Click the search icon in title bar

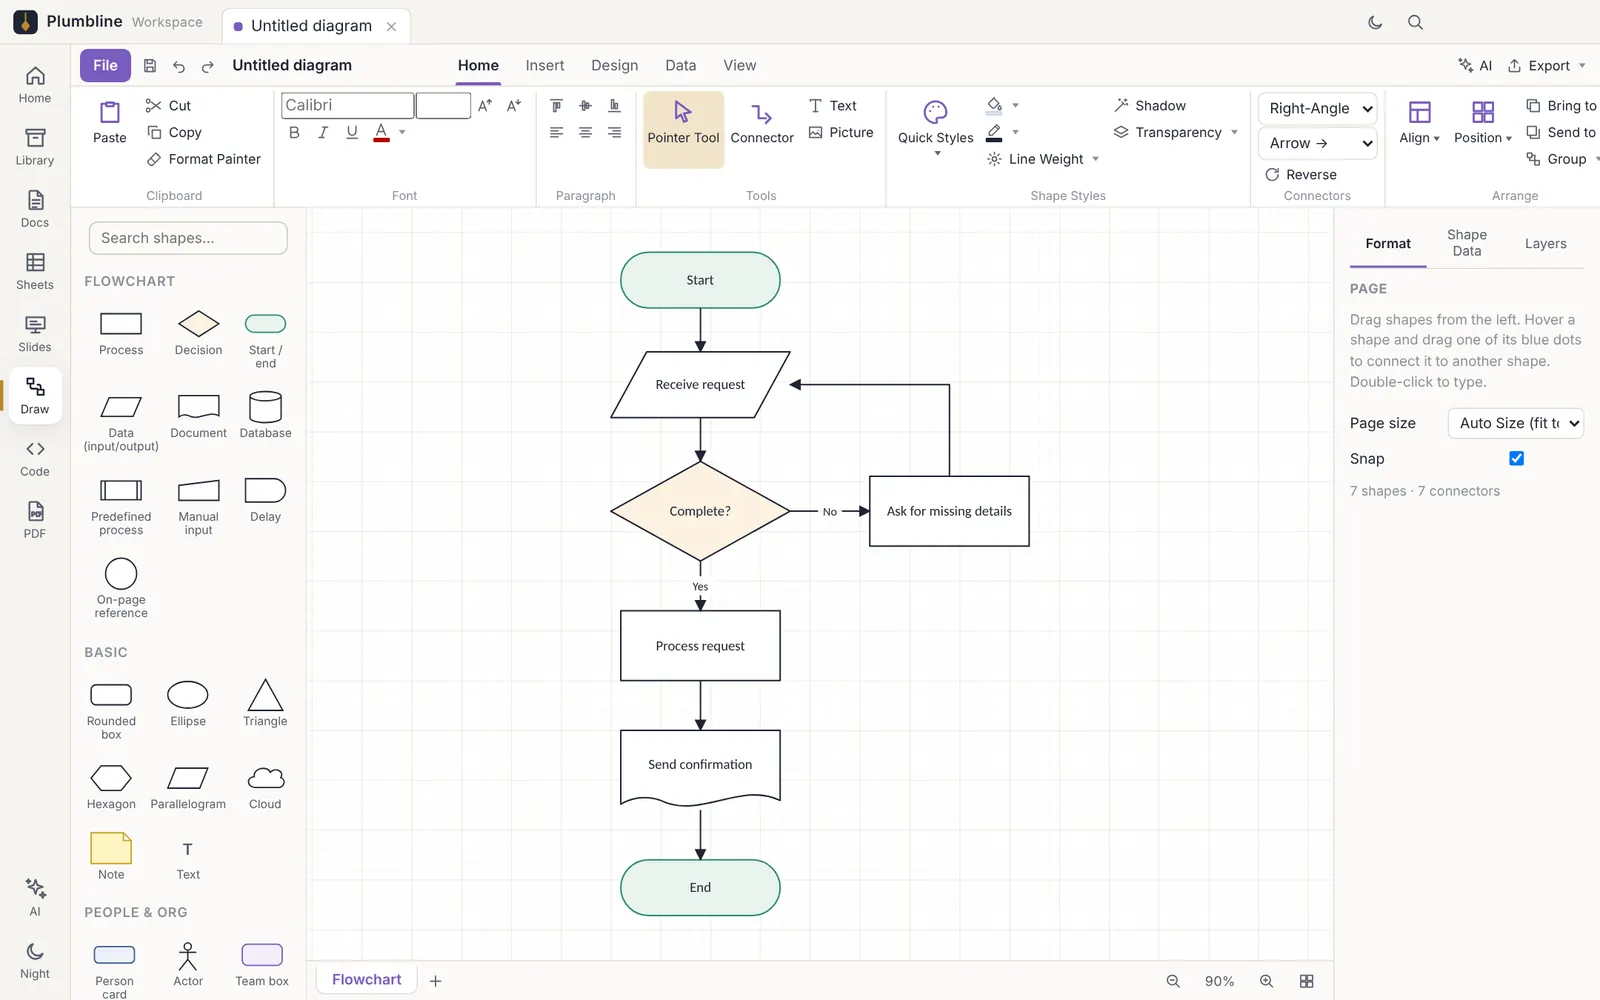pos(1415,22)
